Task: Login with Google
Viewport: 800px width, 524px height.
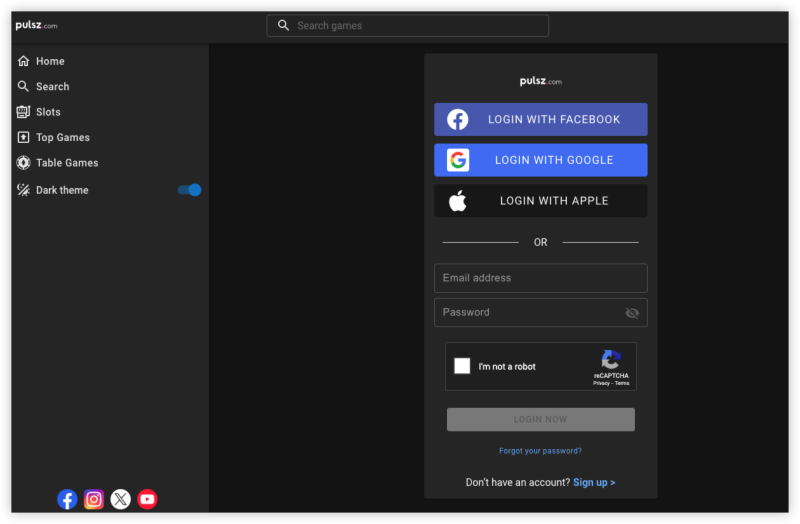Action: (541, 160)
